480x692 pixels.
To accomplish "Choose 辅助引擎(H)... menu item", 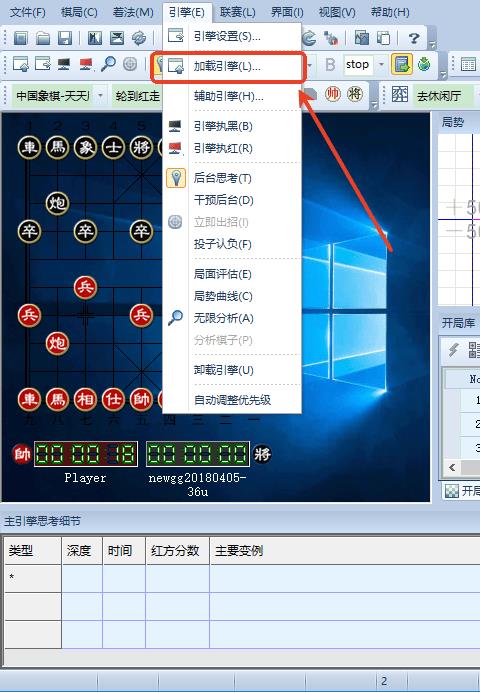I will pos(232,96).
